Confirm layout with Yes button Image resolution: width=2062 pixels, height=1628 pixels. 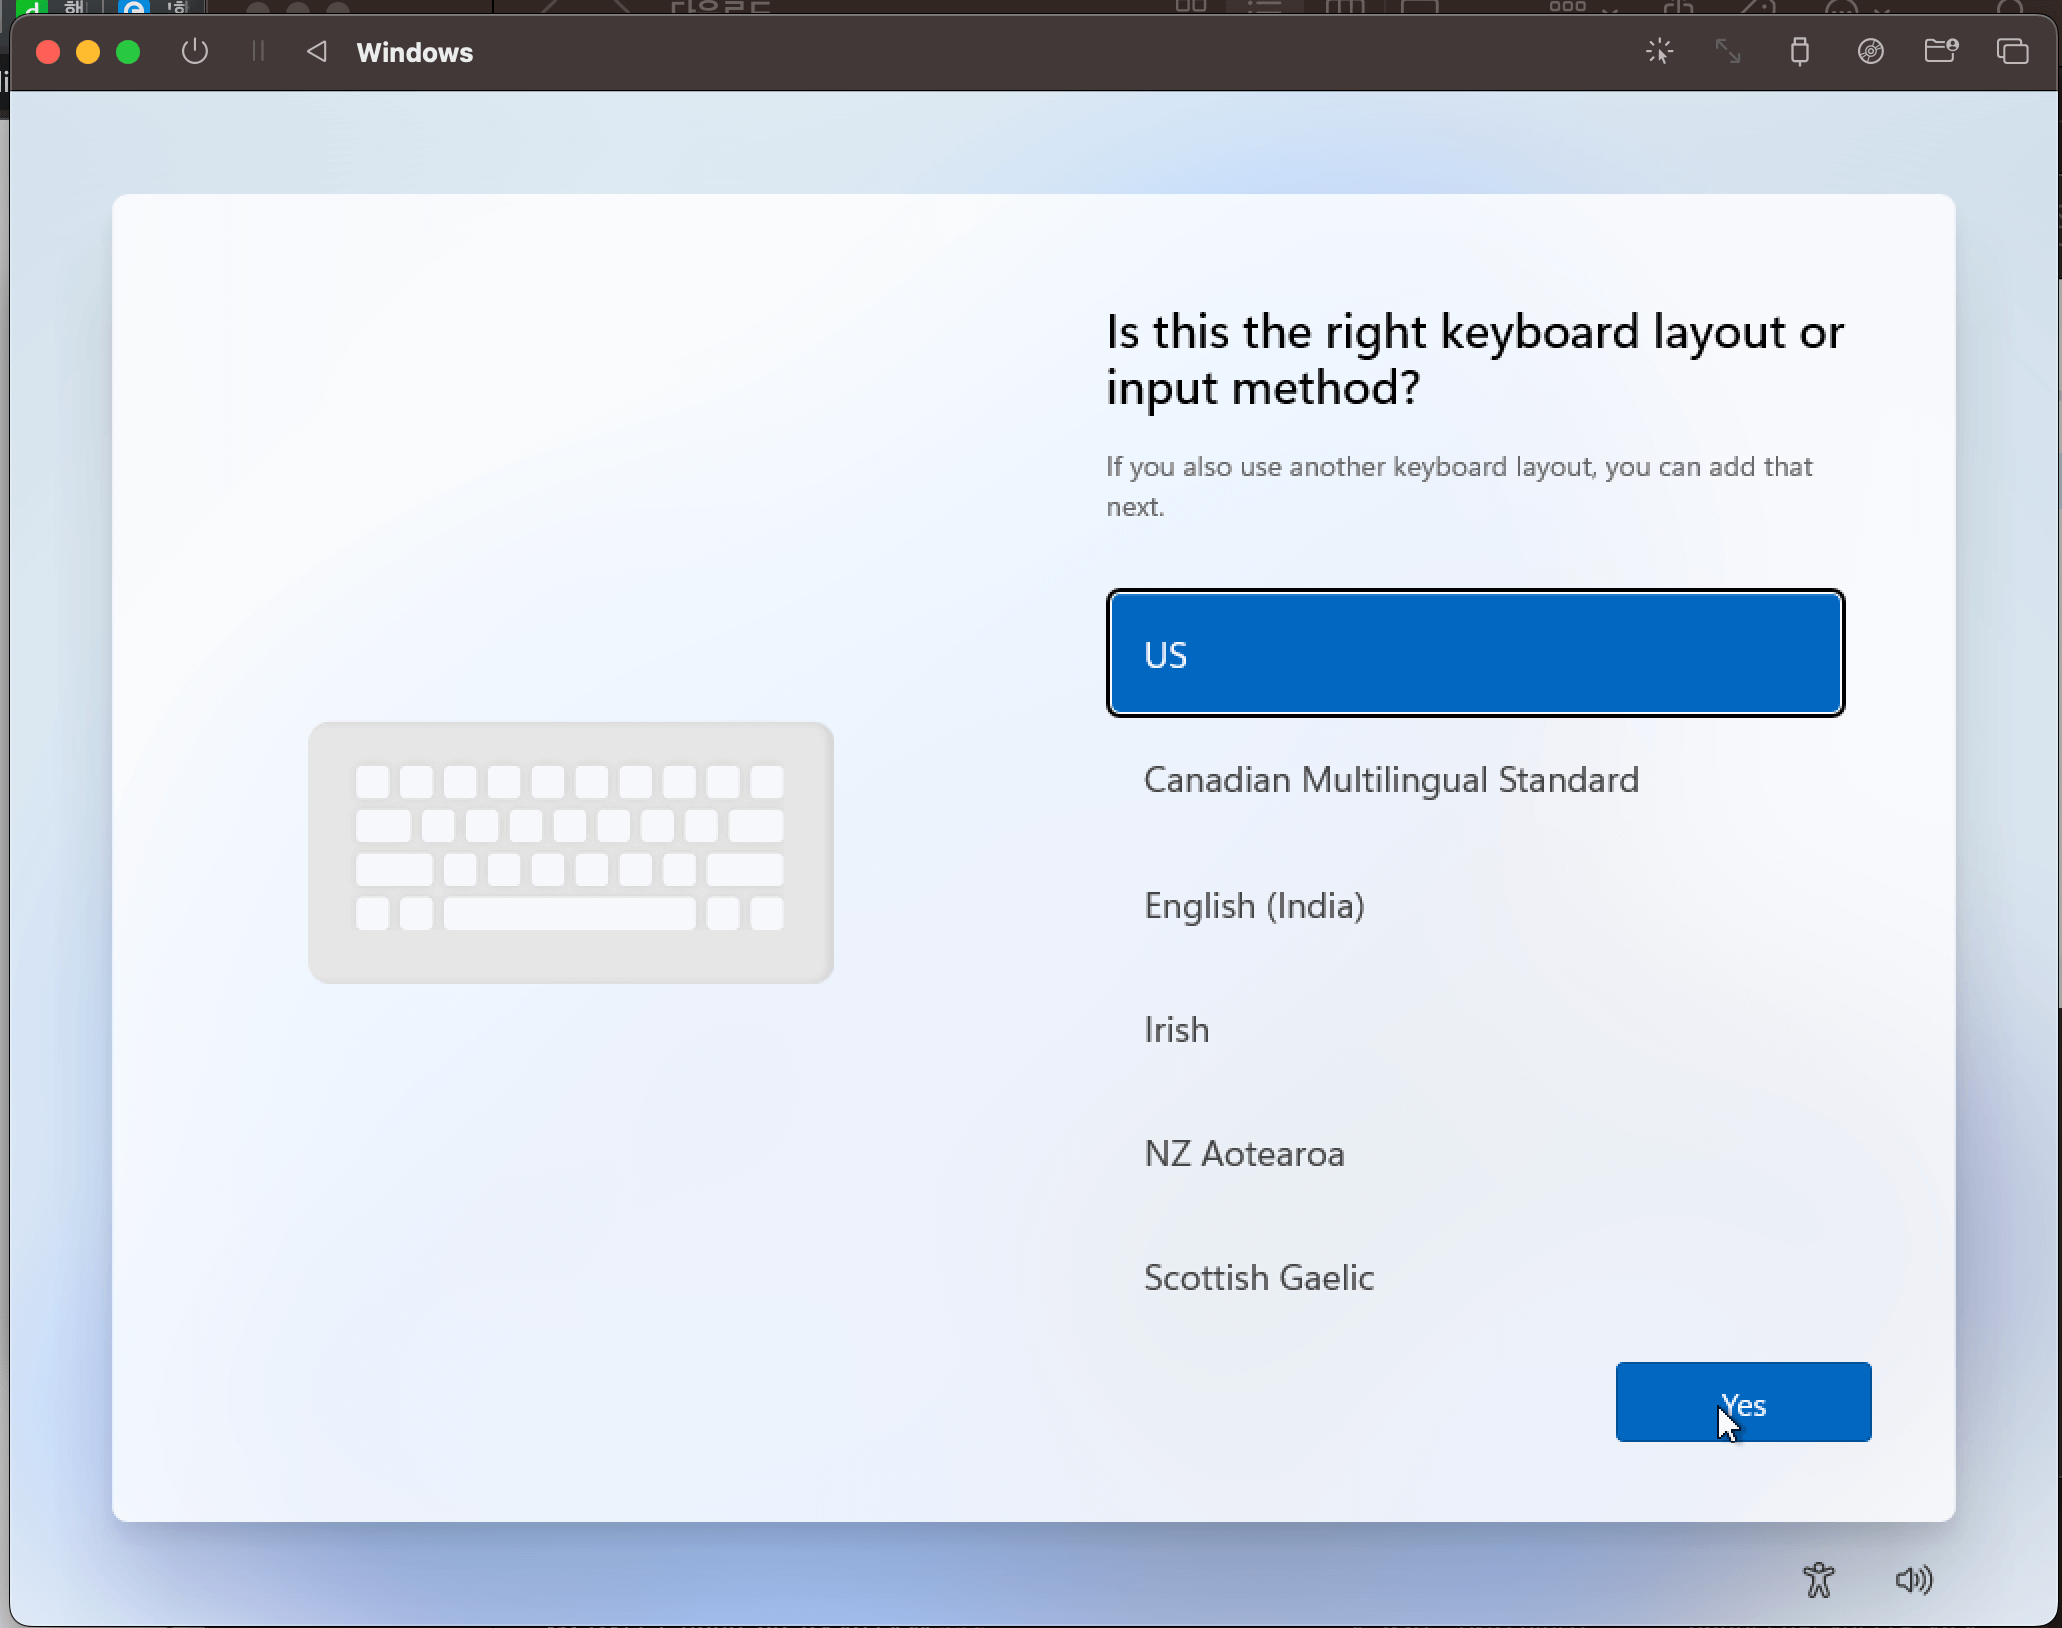click(x=1743, y=1402)
